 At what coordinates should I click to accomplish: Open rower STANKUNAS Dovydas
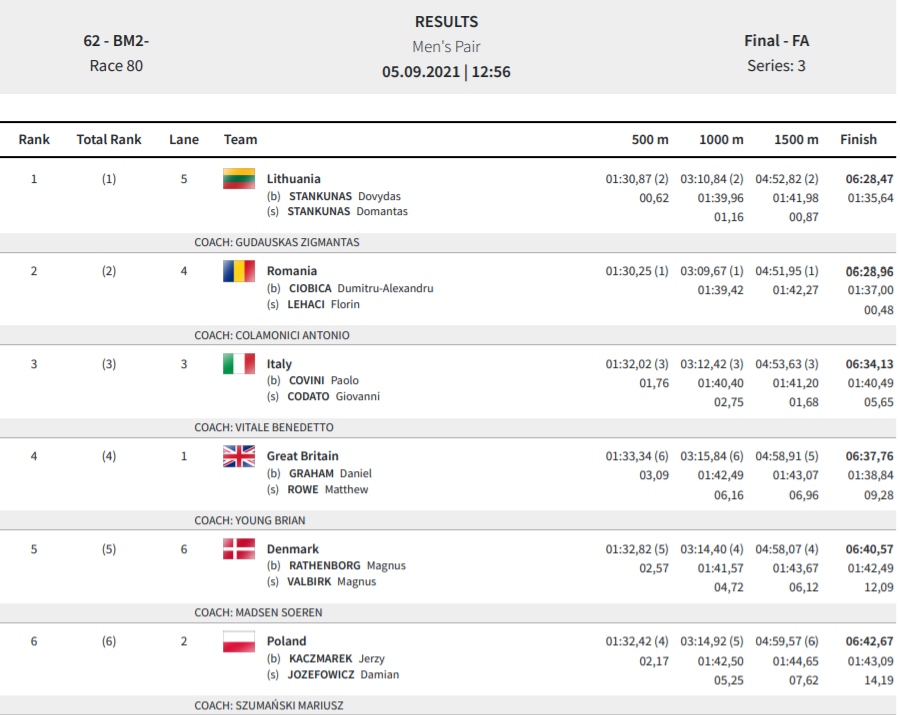tap(344, 196)
